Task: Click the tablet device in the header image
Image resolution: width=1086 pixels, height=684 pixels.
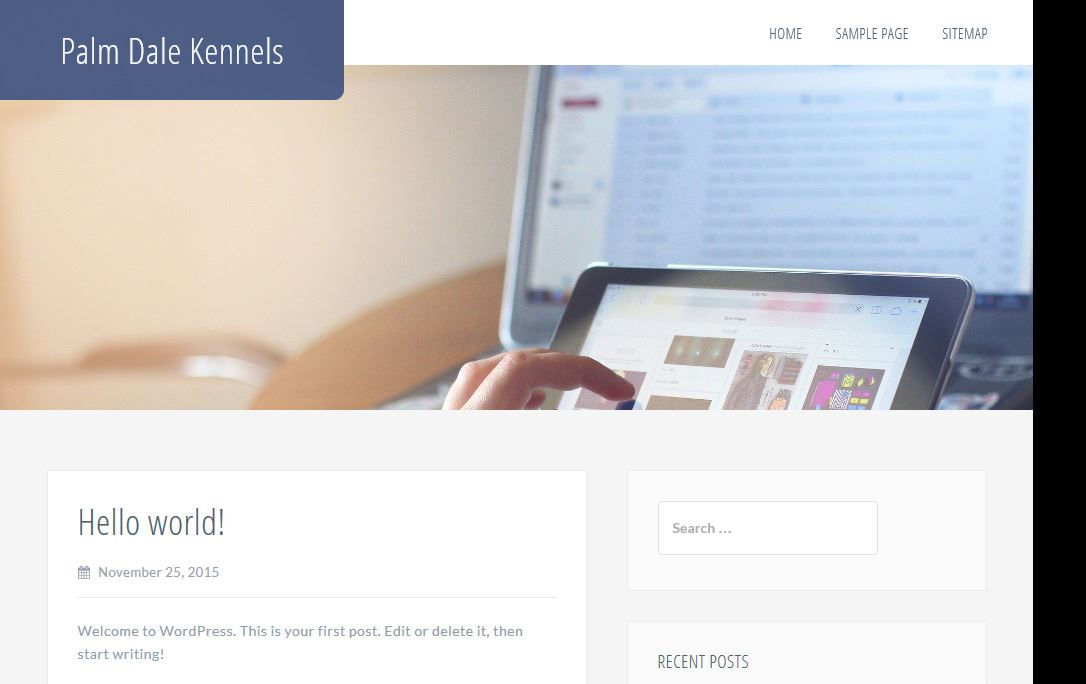Action: pyautogui.click(x=762, y=339)
